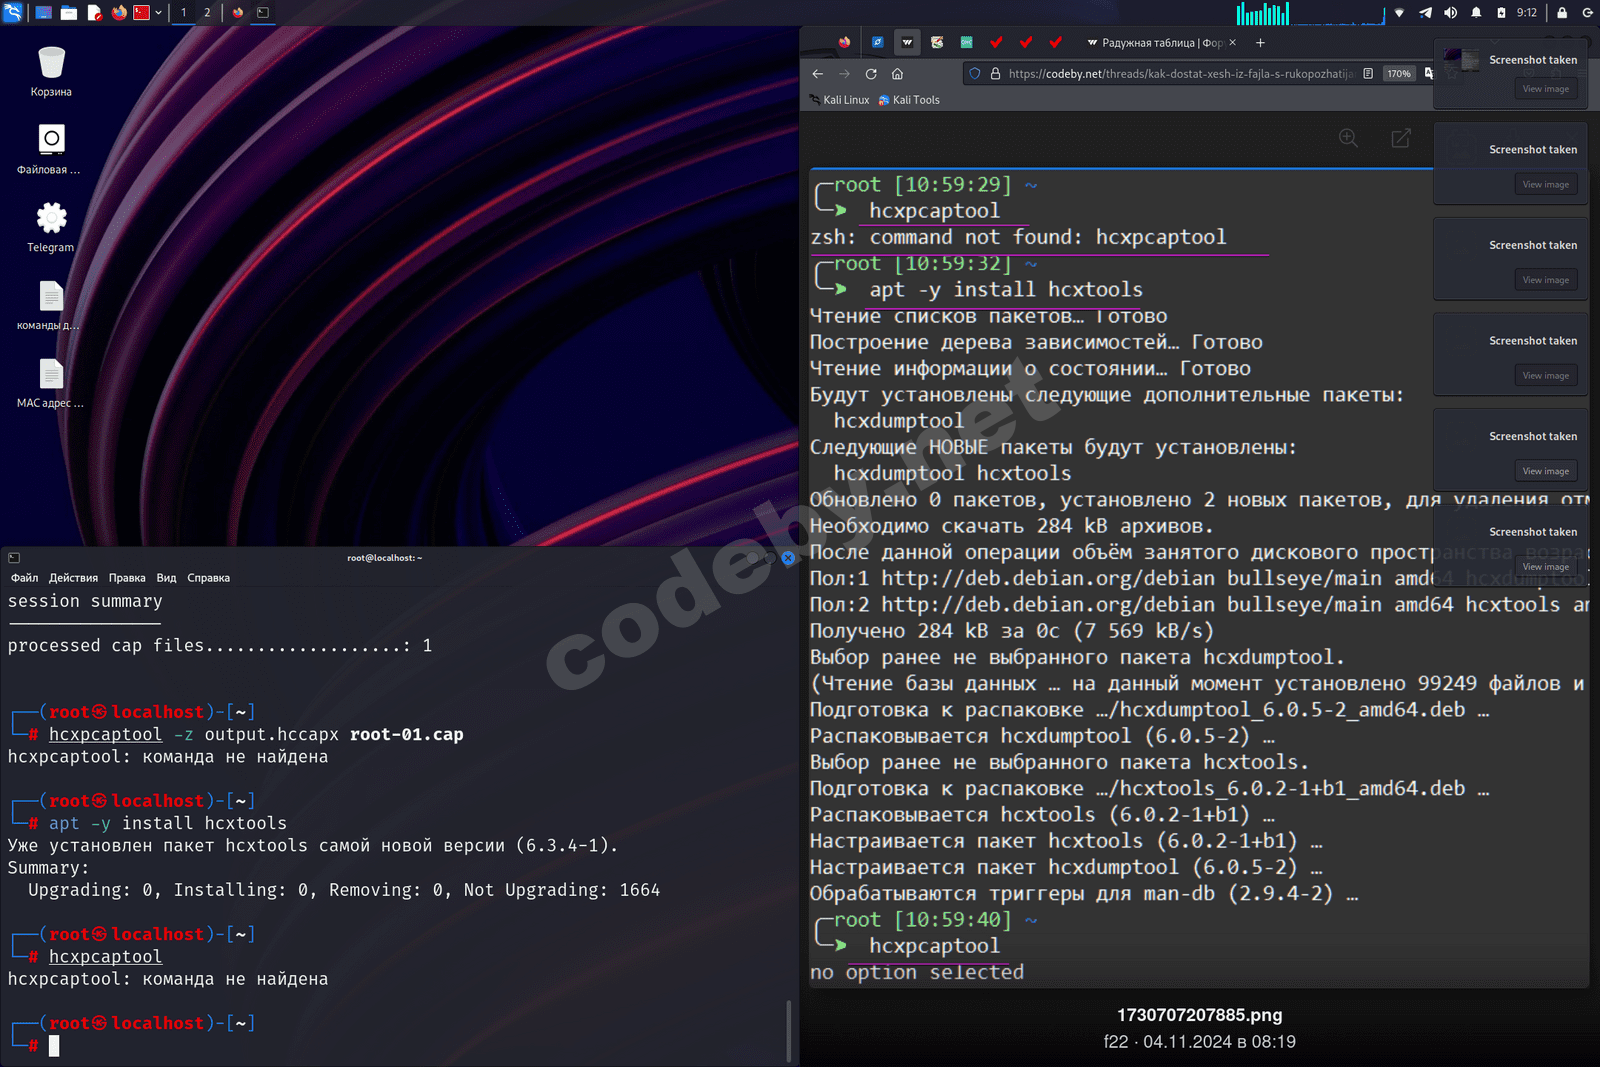Expand the red launcher dropdown arrow in the panel

(158, 12)
